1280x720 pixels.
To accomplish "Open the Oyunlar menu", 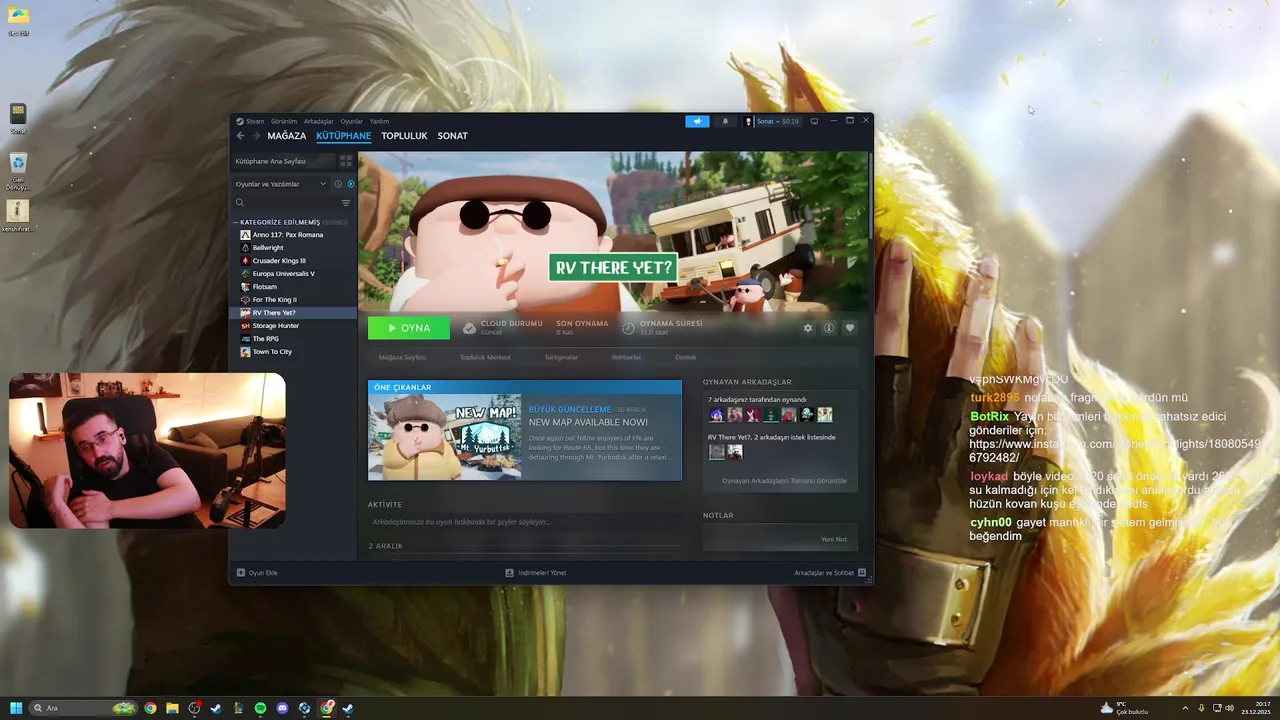I will click(x=351, y=121).
